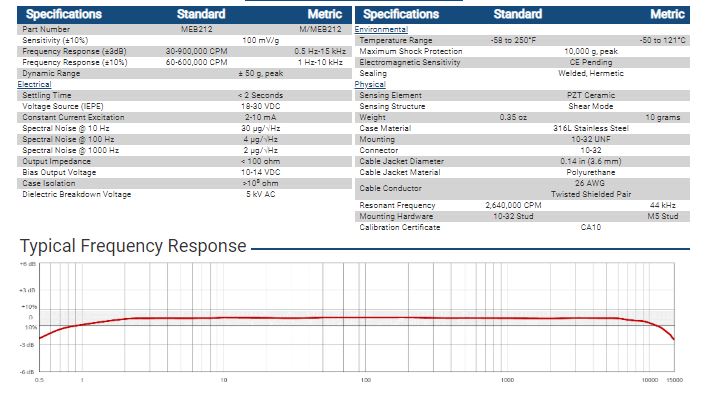The image size is (706, 393).
Task: Click the CE Pending value
Action: [x=591, y=62]
